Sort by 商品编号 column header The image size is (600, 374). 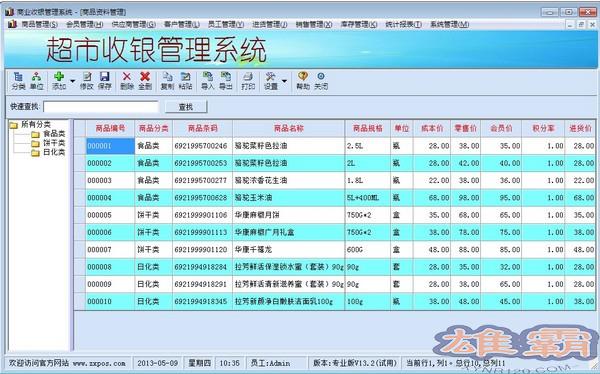[x=110, y=129]
